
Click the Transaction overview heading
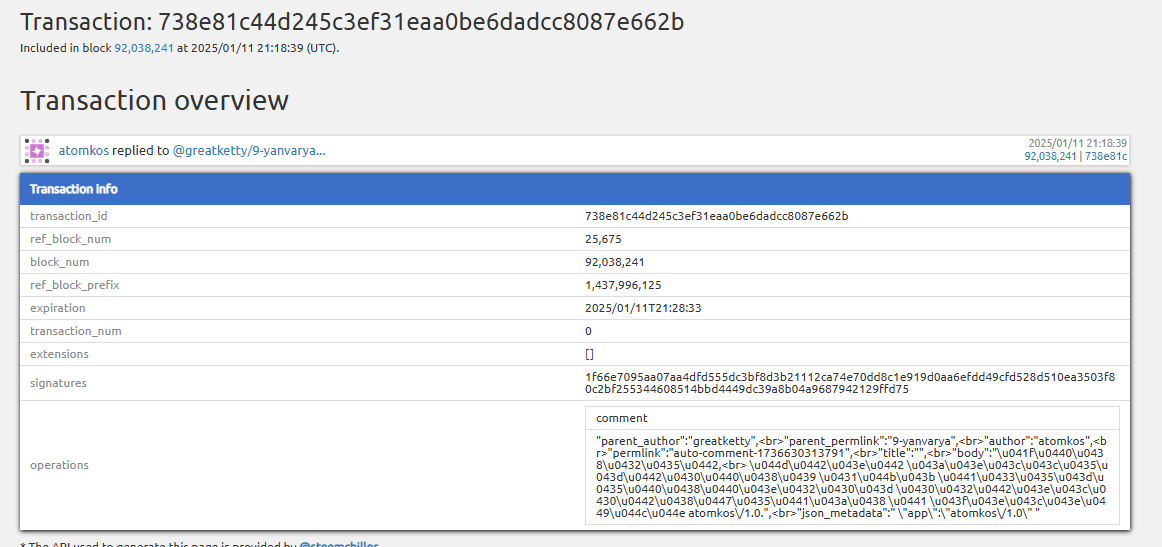point(154,100)
